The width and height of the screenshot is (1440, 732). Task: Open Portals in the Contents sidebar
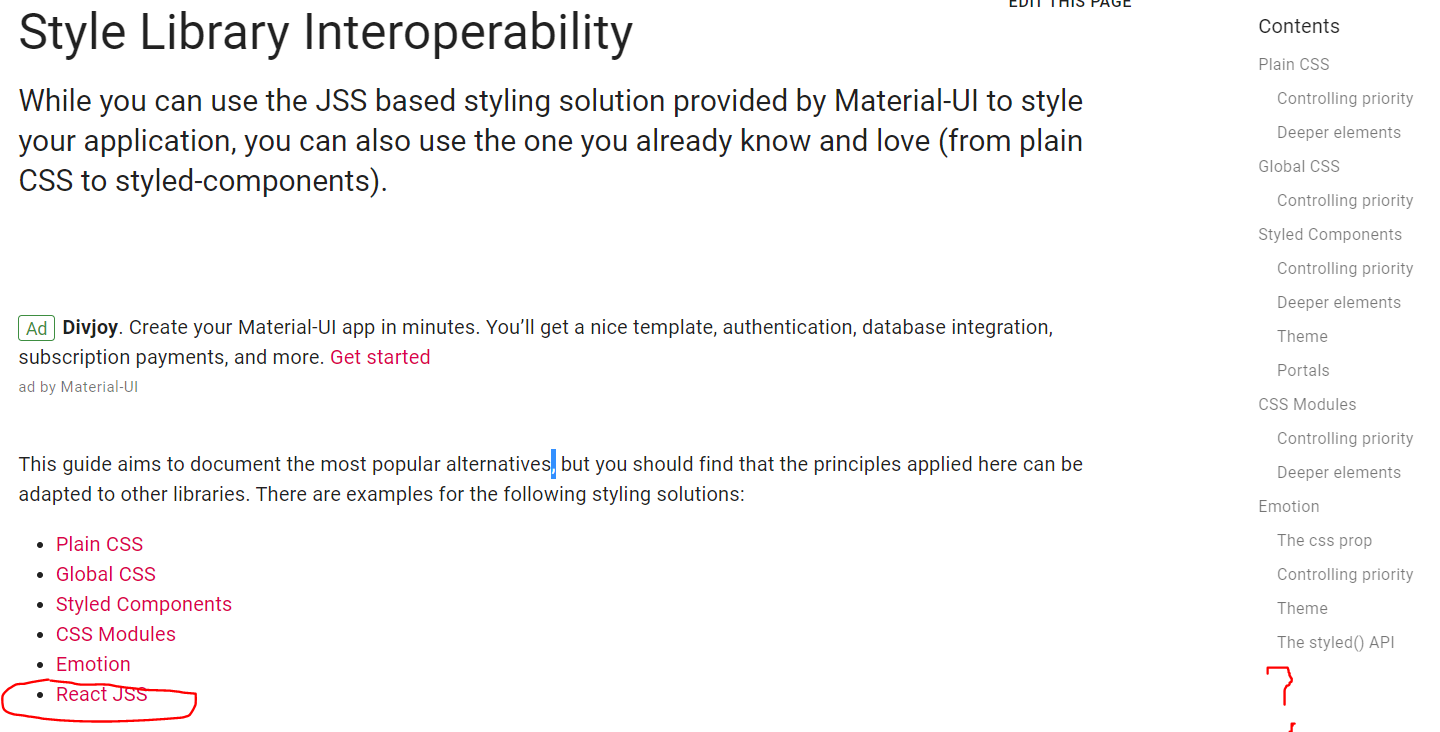[x=1303, y=370]
